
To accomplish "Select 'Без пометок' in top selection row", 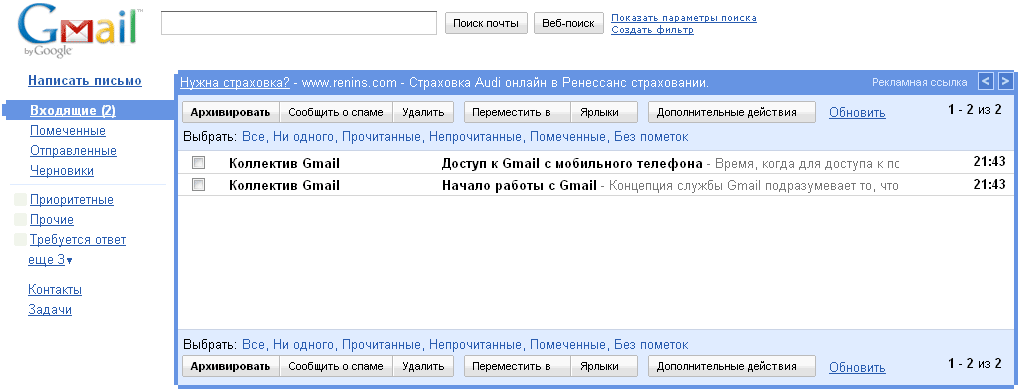I will pyautogui.click(x=651, y=137).
